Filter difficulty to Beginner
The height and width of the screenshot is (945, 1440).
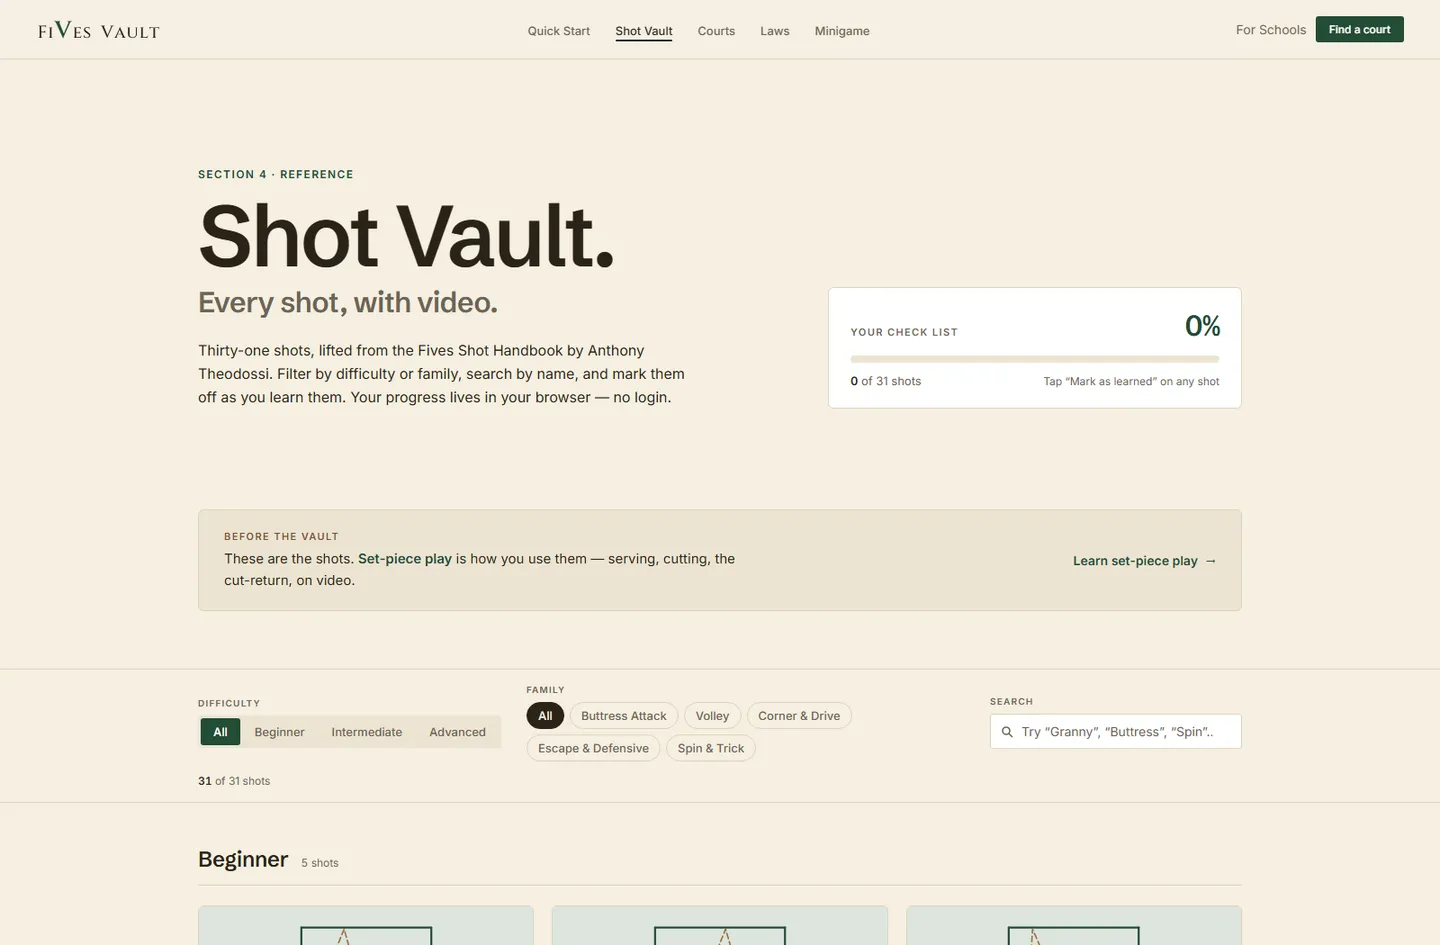pyautogui.click(x=279, y=732)
